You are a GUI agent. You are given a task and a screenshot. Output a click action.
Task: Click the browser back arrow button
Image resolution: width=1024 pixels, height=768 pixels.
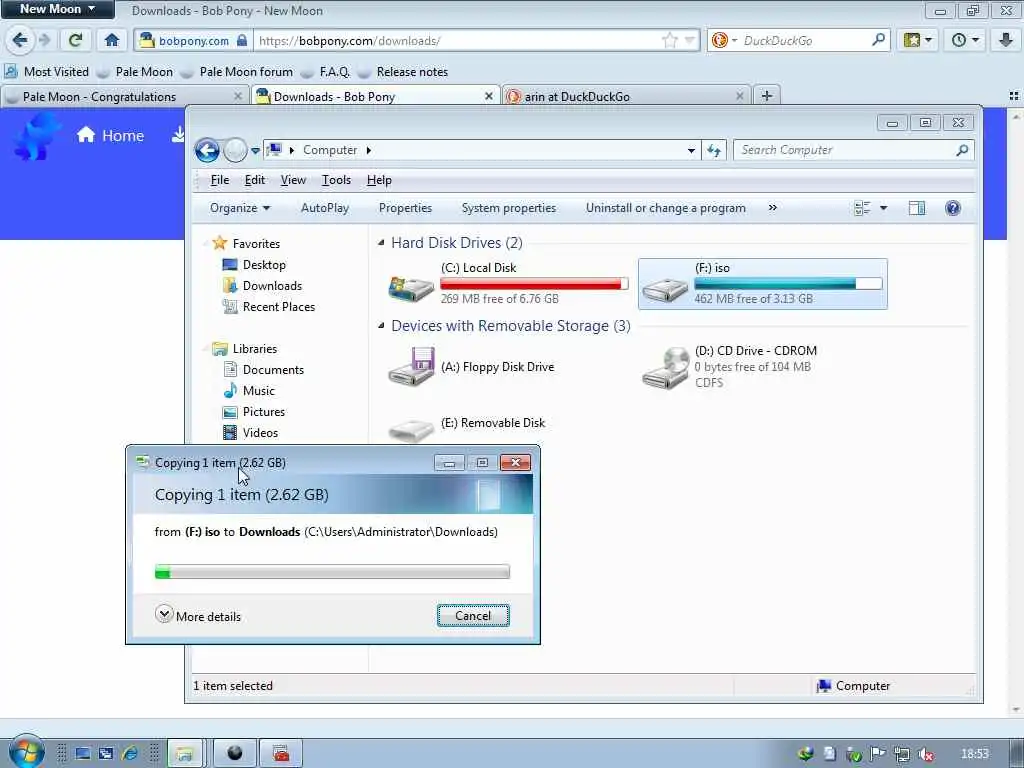[20, 40]
